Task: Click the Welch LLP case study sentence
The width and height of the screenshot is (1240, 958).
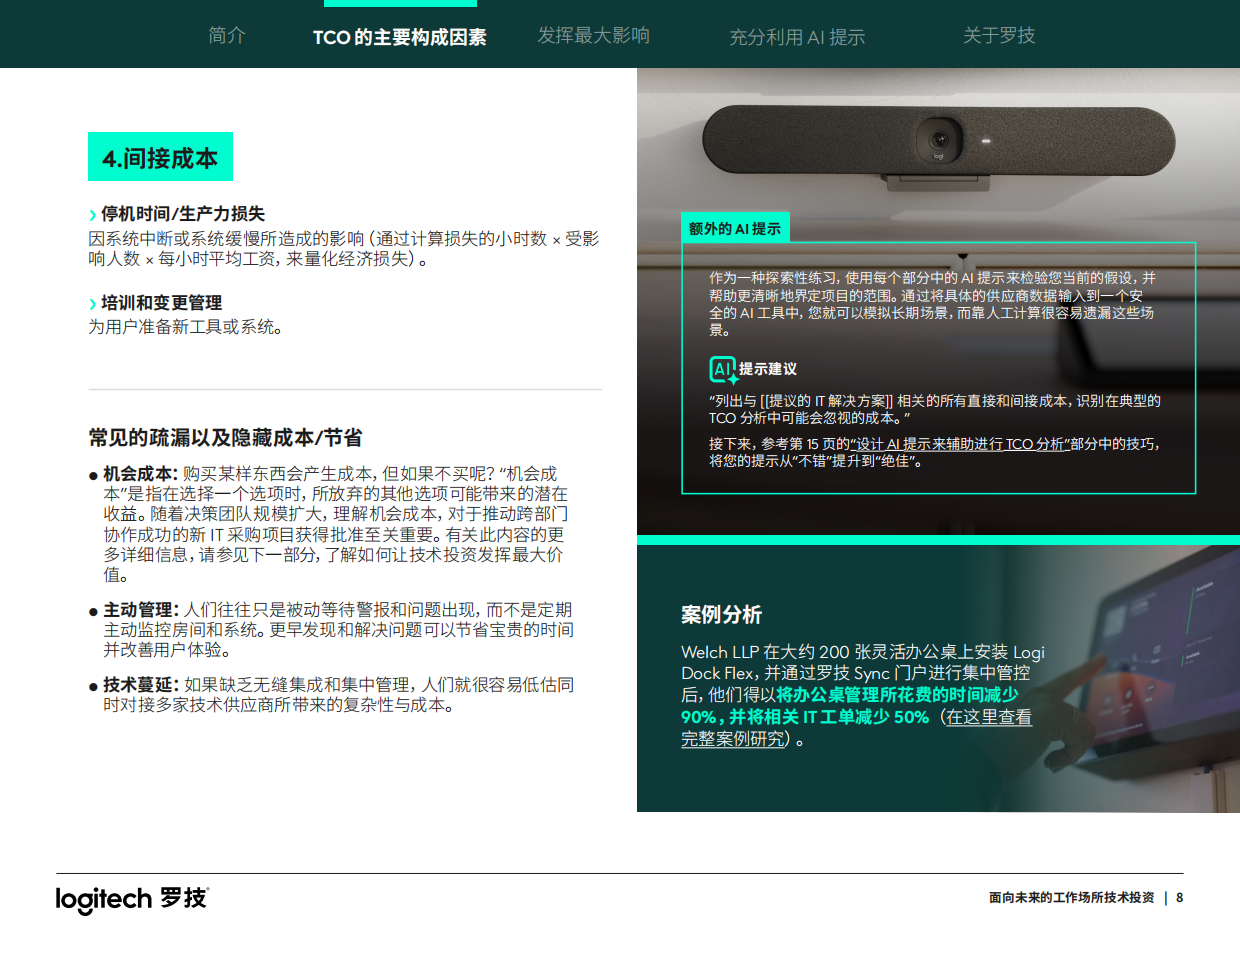Action: pos(862,695)
